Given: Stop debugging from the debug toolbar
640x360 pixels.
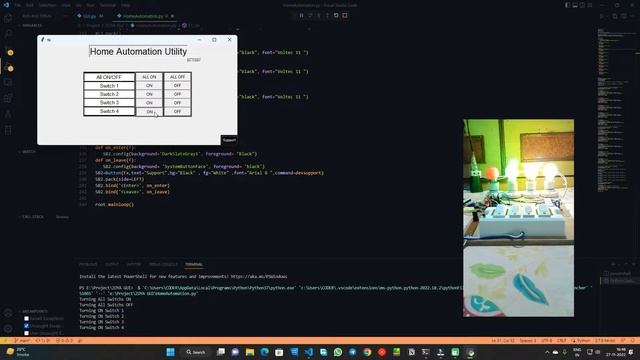Looking at the screenshot, I should click(345, 16).
